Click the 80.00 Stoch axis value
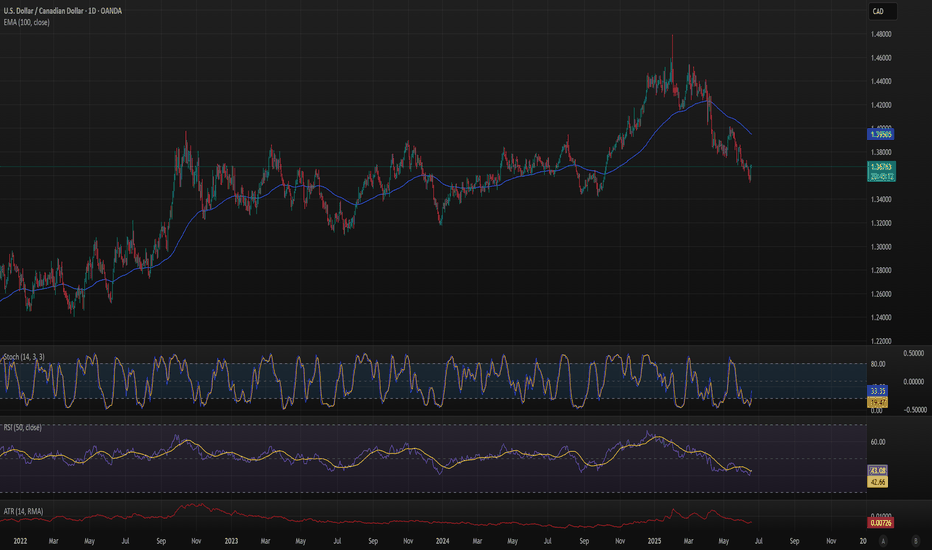The height and width of the screenshot is (550, 932). (x=878, y=364)
